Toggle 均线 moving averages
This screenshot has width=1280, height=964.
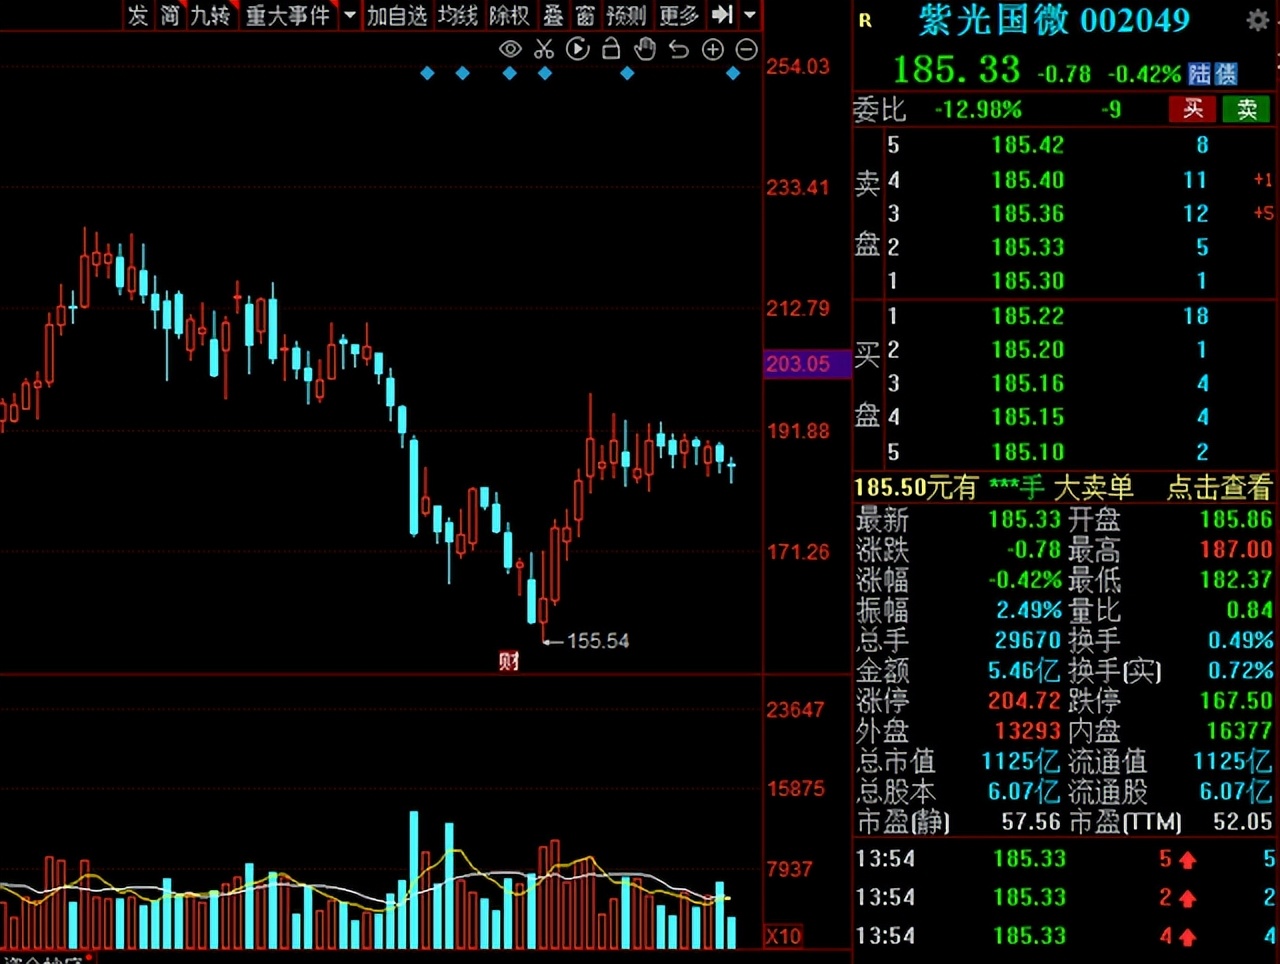[458, 15]
